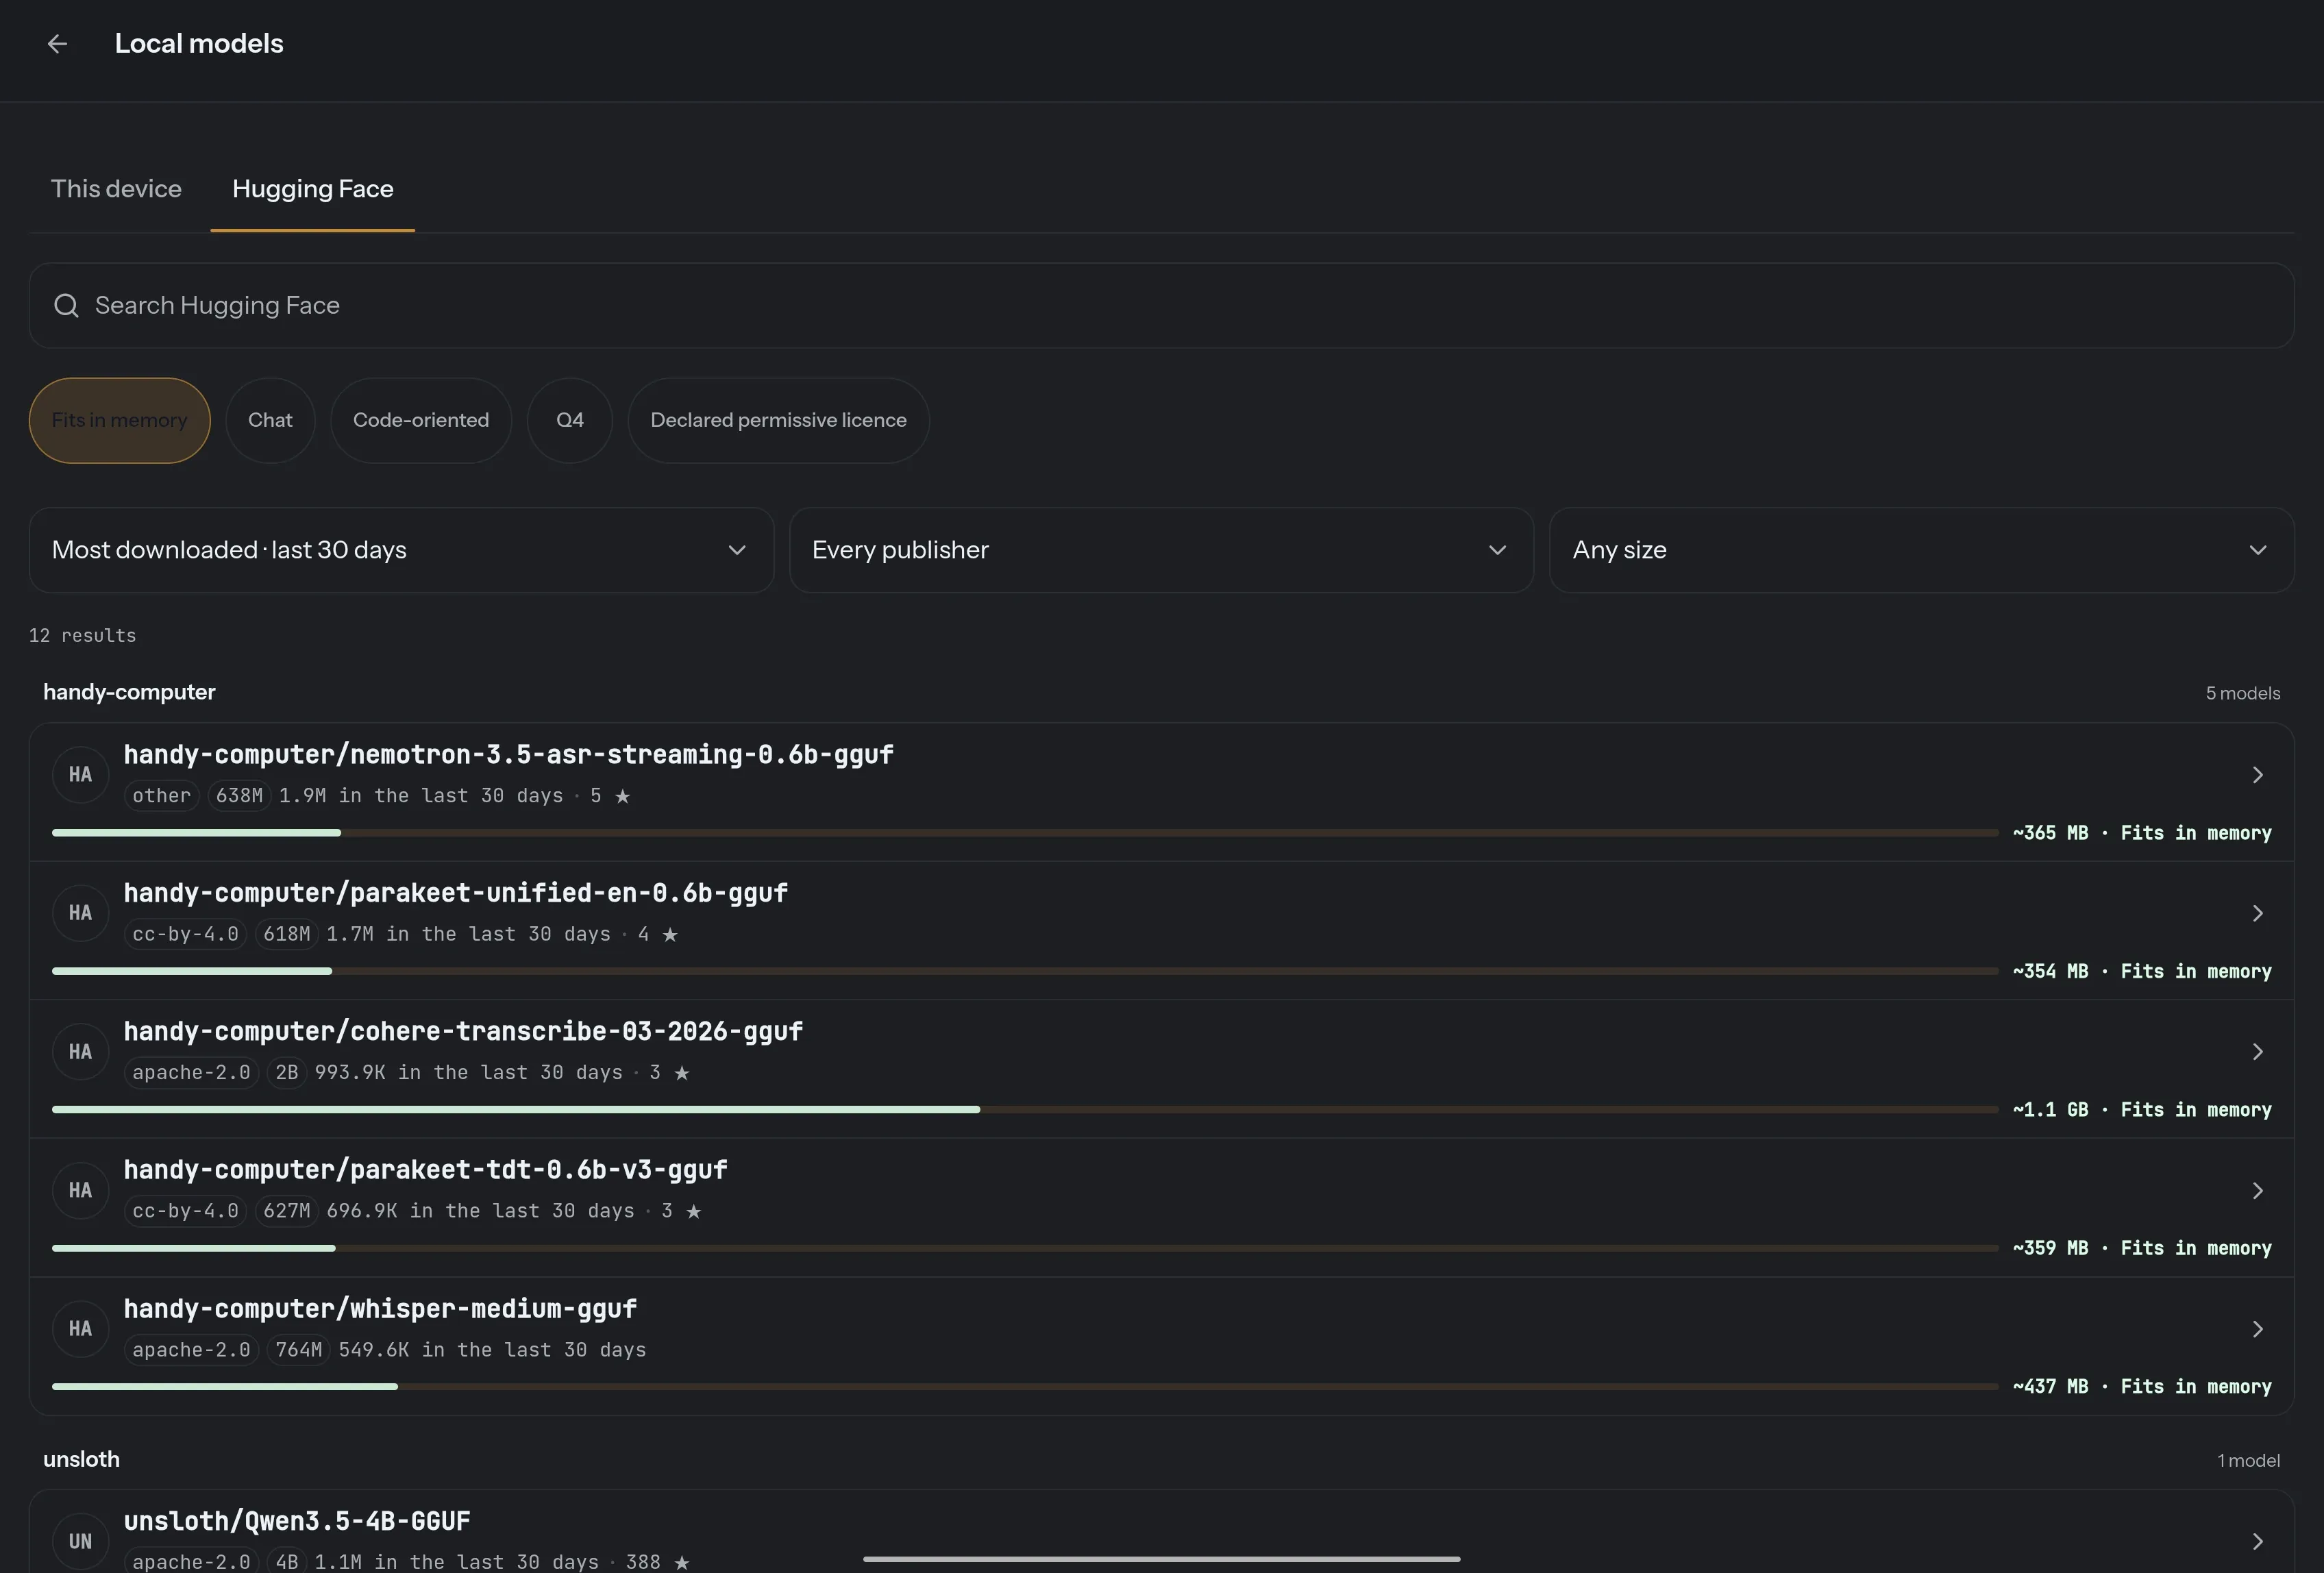
Task: Select the Hugging Face tab
Action: [313, 189]
